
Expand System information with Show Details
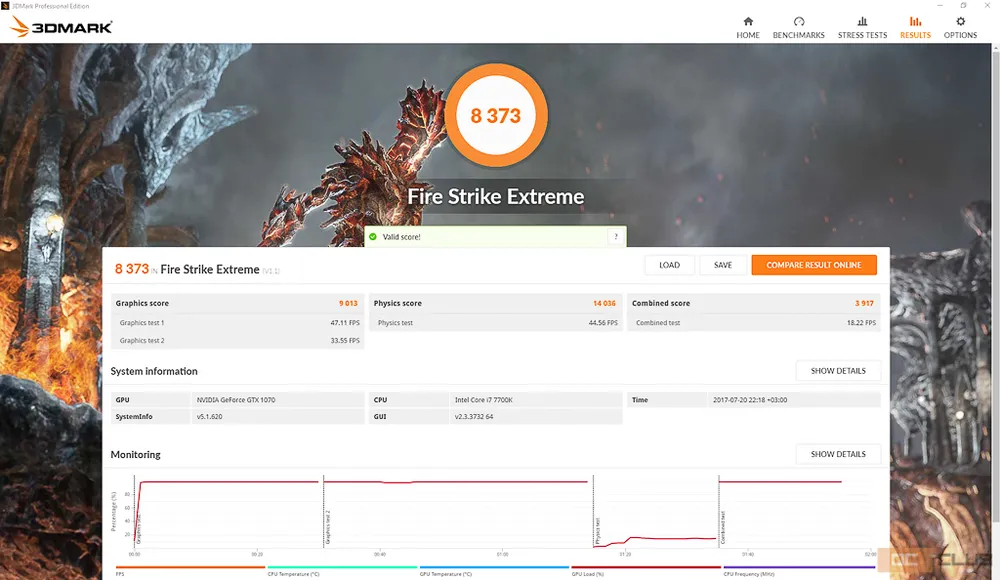coord(838,371)
